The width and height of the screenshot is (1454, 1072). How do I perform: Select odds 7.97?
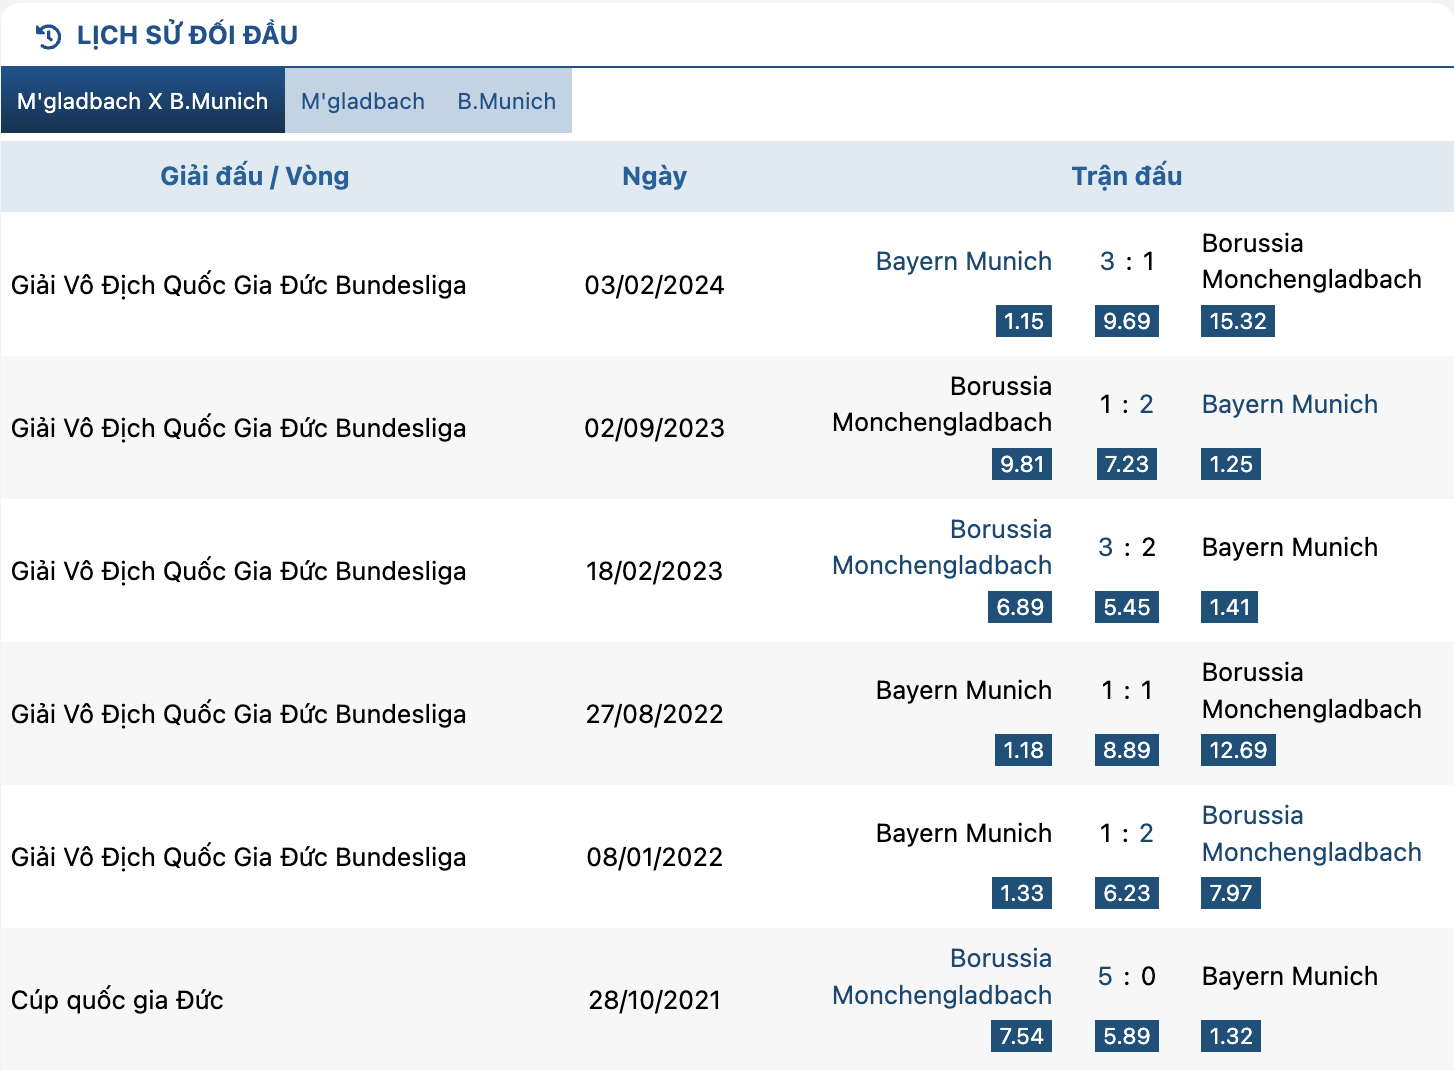coord(1231,893)
